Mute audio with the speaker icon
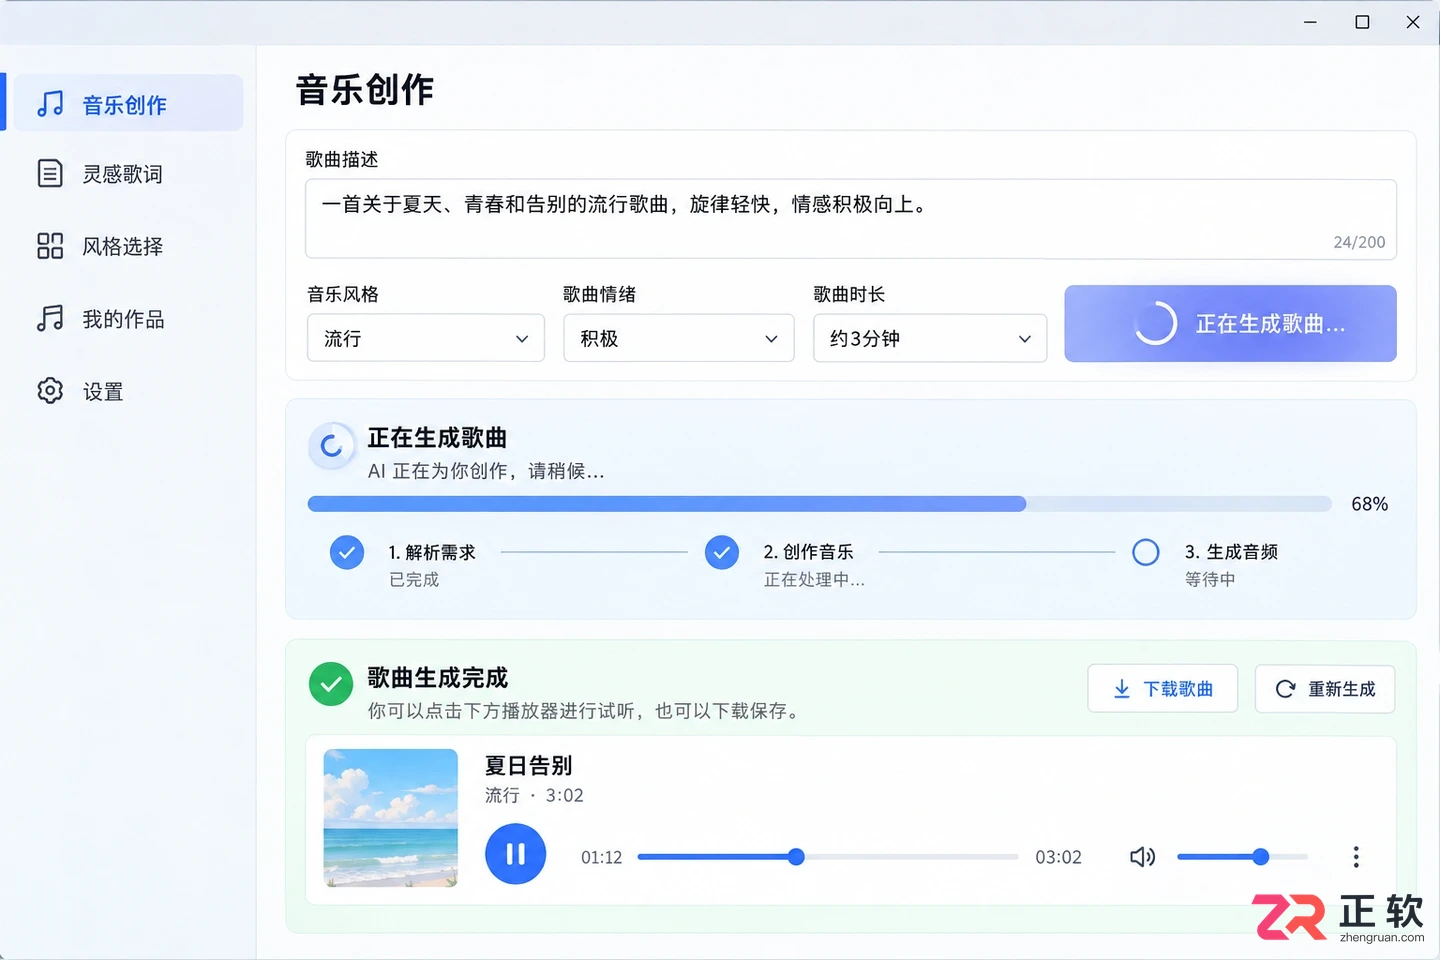Screen dimensions: 1440x960 tap(1142, 857)
